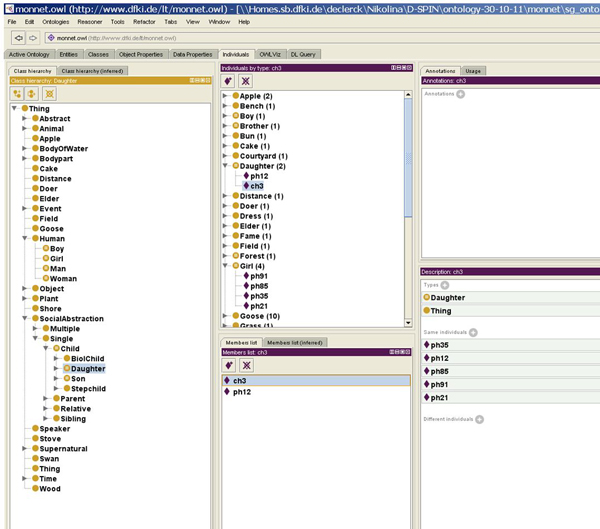
Task: Click delete individual icon in Members list panel
Action: pyautogui.click(x=246, y=365)
